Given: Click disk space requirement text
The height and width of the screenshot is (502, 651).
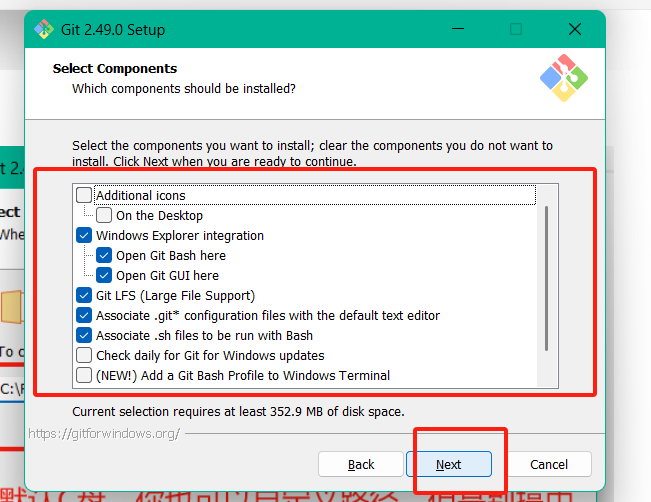Looking at the screenshot, I should point(238,411).
